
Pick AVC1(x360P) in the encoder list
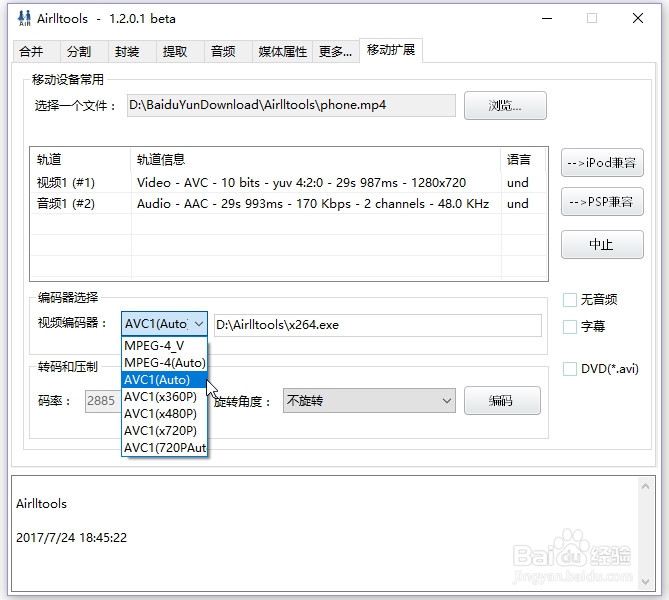(164, 397)
